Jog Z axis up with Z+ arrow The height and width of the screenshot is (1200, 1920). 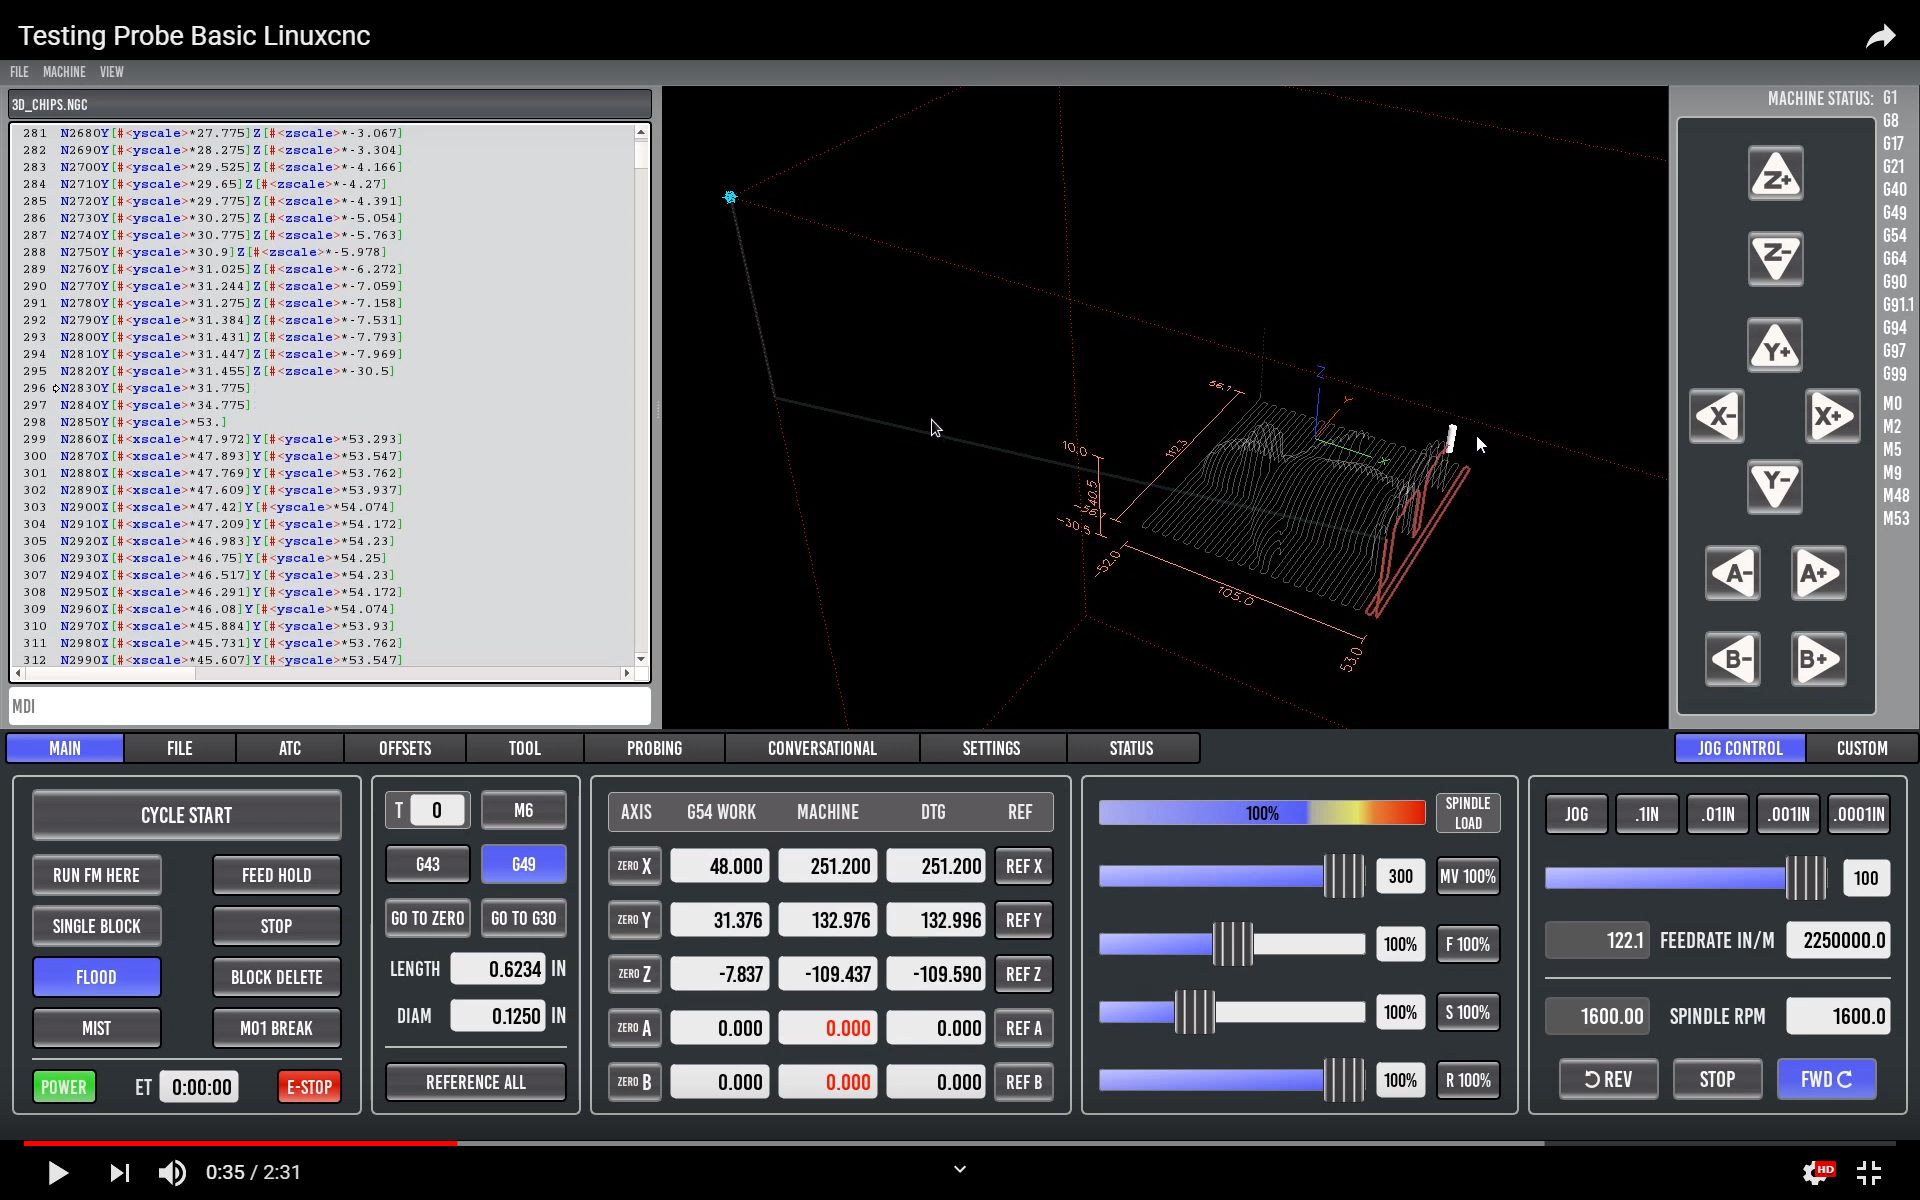pos(1775,174)
